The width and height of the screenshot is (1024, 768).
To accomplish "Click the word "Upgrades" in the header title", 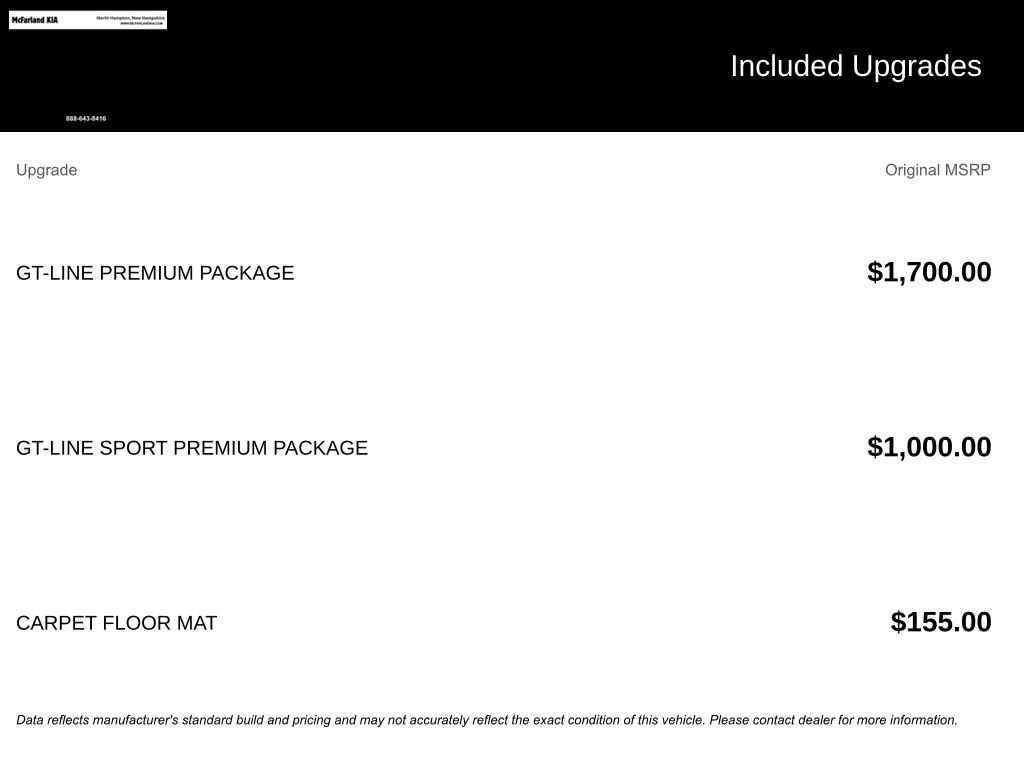I will [917, 66].
